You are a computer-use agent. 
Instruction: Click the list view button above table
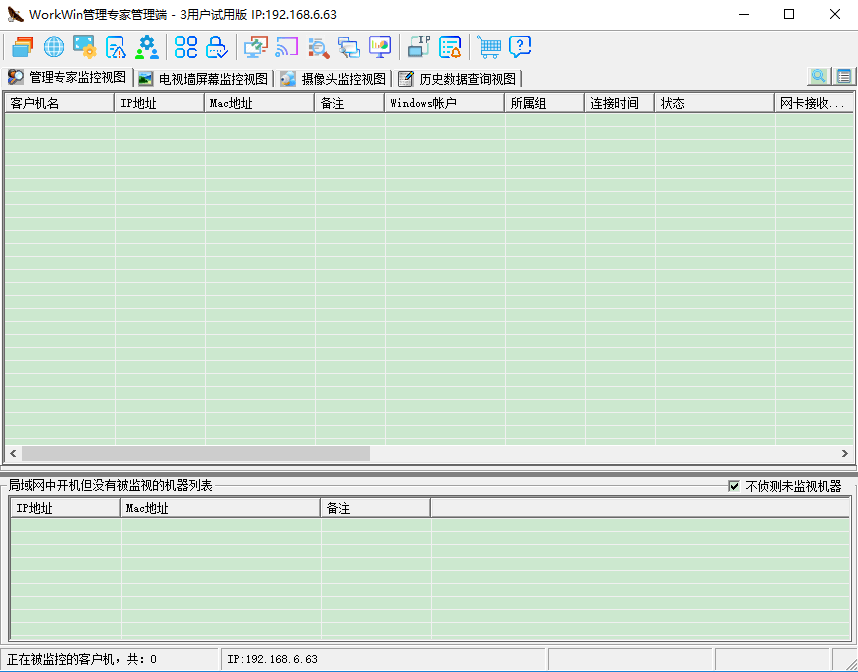coord(844,77)
